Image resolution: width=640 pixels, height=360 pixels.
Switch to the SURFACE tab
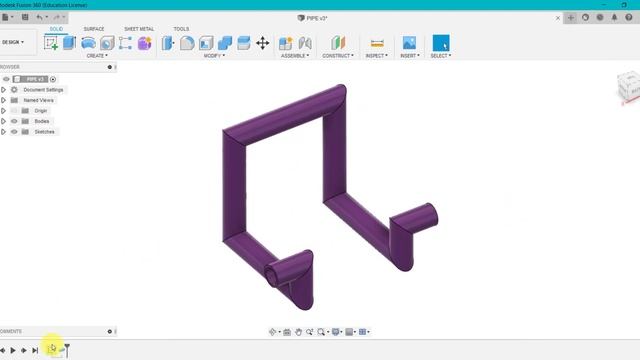click(94, 29)
